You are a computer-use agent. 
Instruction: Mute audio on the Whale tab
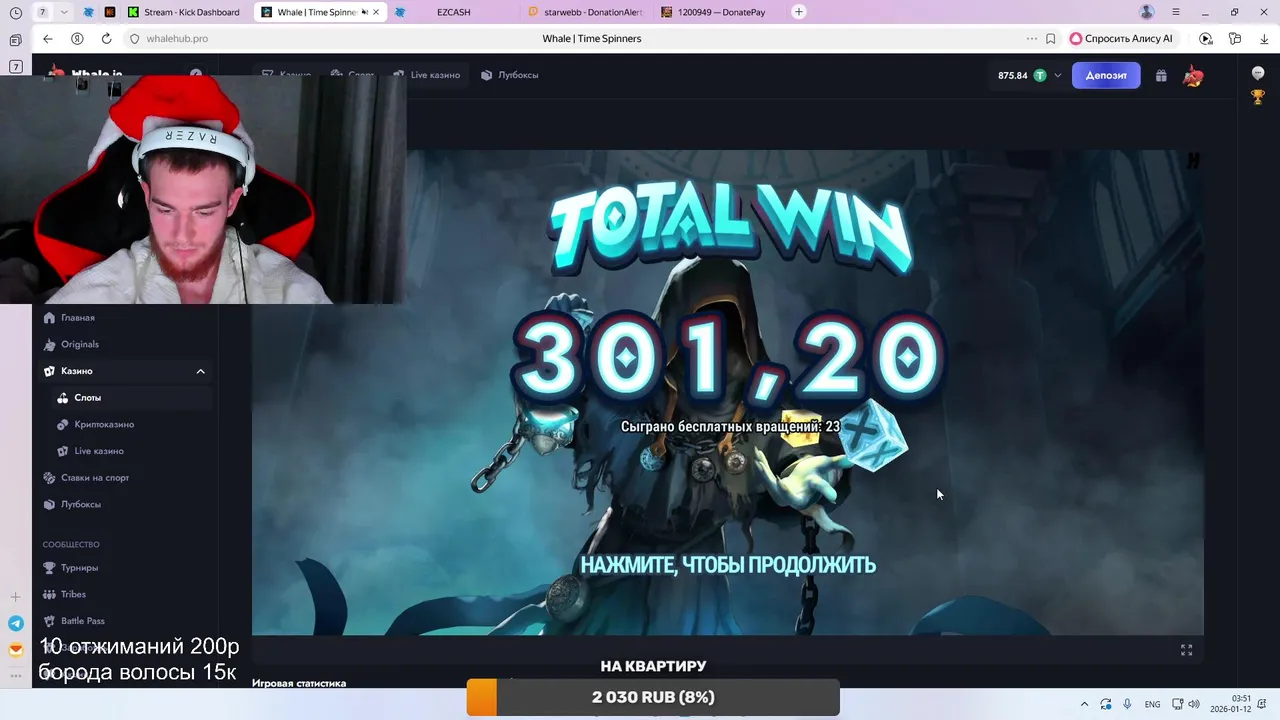(363, 12)
